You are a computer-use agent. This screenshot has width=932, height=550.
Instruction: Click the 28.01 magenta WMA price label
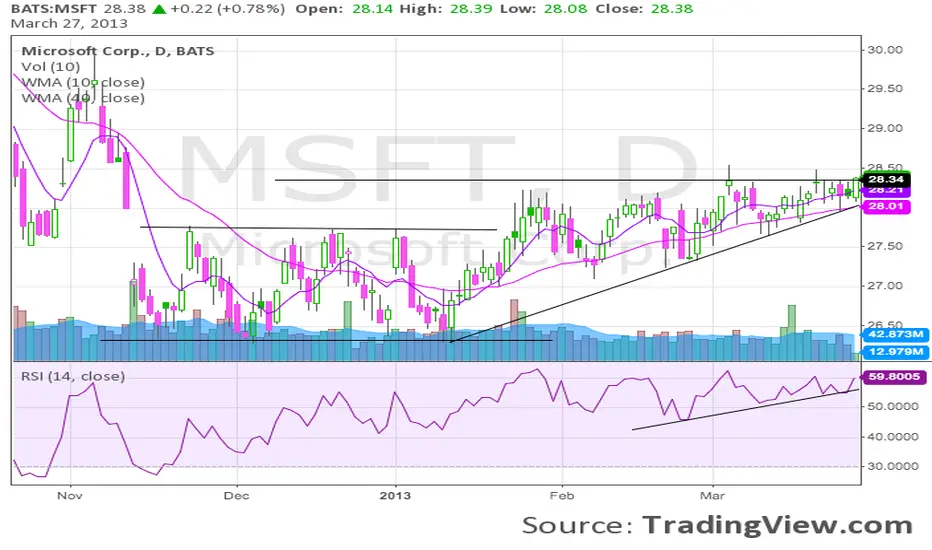point(886,206)
